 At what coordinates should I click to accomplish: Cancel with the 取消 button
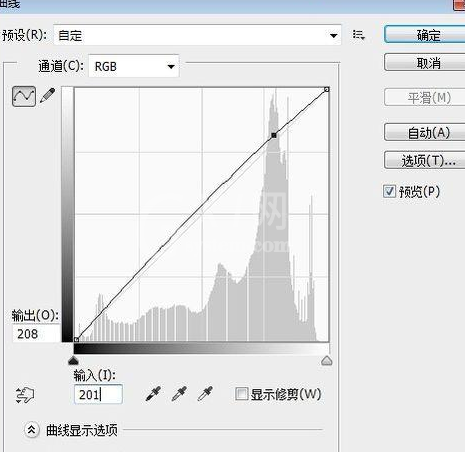[x=425, y=62]
